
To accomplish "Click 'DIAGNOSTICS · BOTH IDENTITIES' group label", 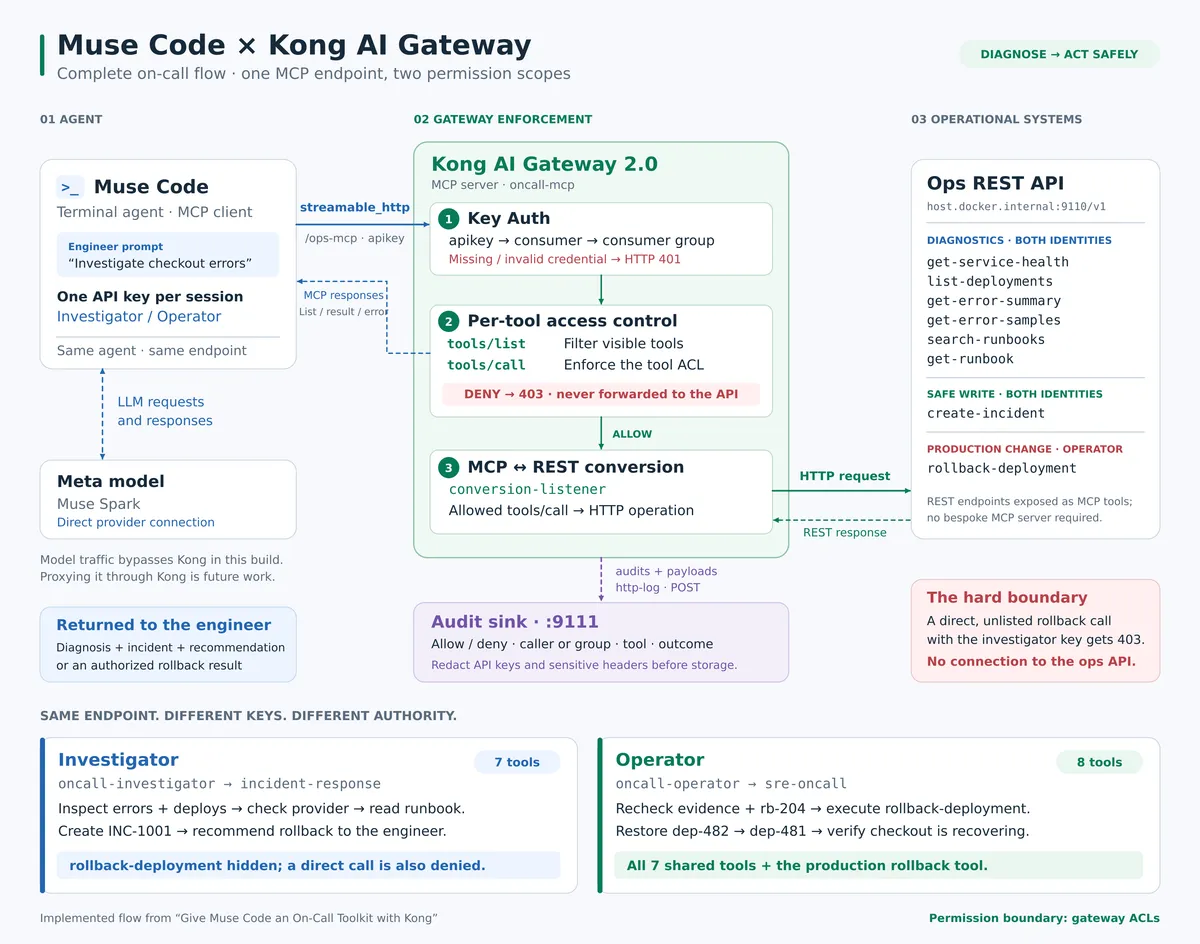I will pos(1019,240).
